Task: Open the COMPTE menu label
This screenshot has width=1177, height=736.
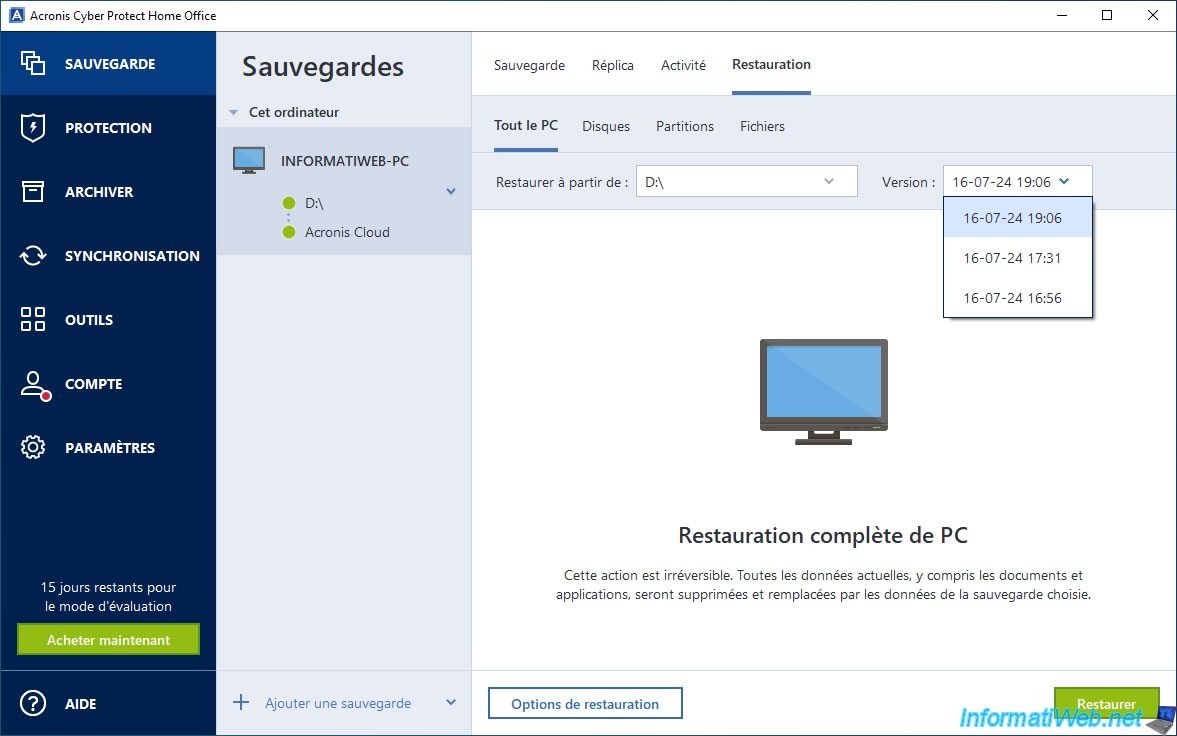Action: [93, 384]
